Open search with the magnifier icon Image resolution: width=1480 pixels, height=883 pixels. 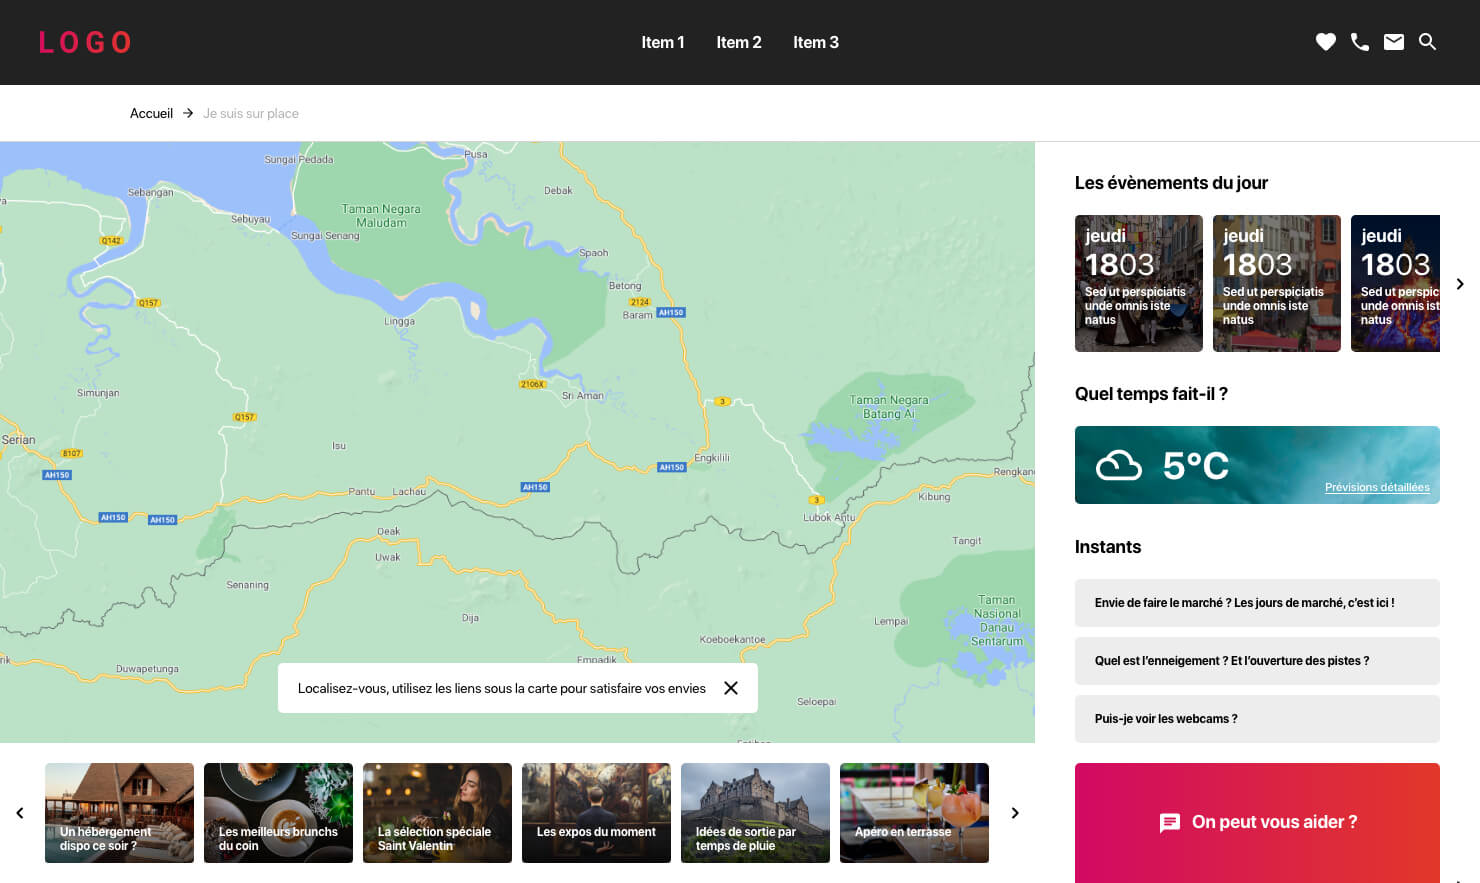(1427, 42)
